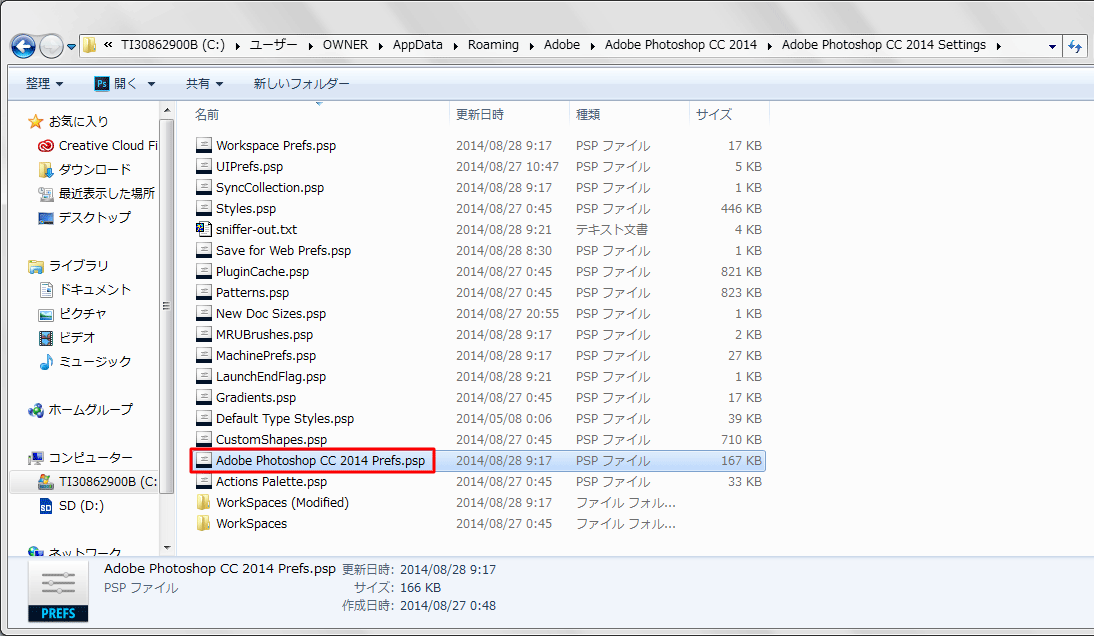
Task: Go back with the blue Back arrow
Action: [x=23, y=47]
